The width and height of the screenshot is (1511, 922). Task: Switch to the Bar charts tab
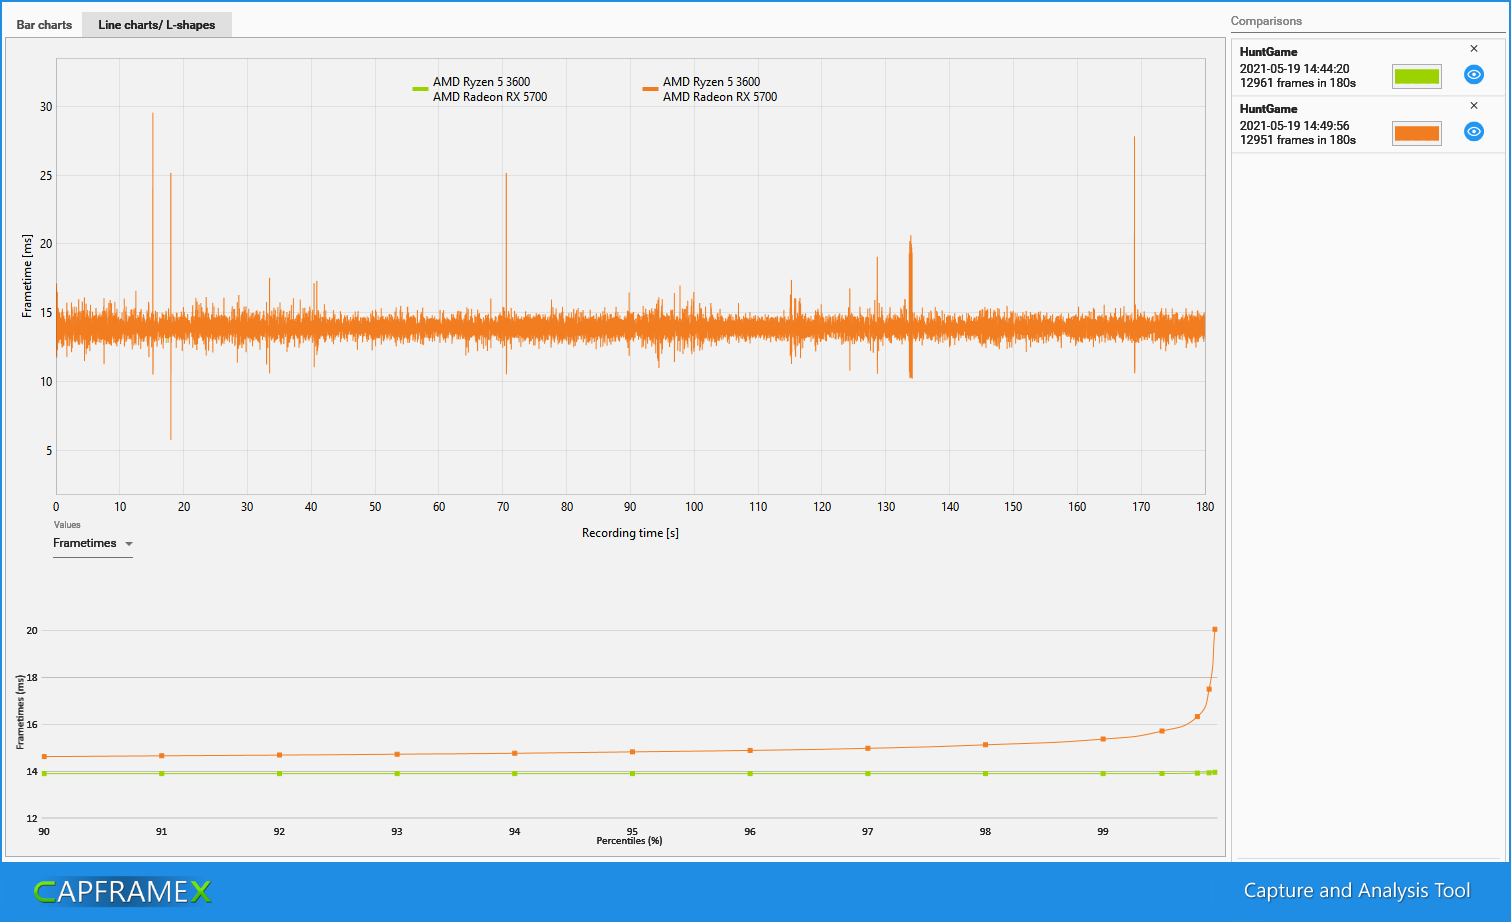(44, 25)
